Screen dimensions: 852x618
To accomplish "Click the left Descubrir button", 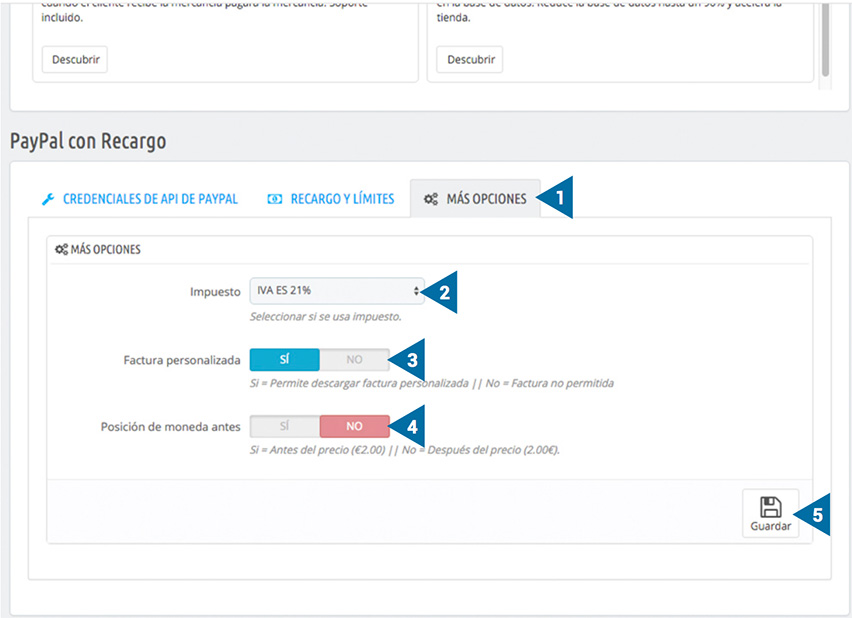I will 75,59.
